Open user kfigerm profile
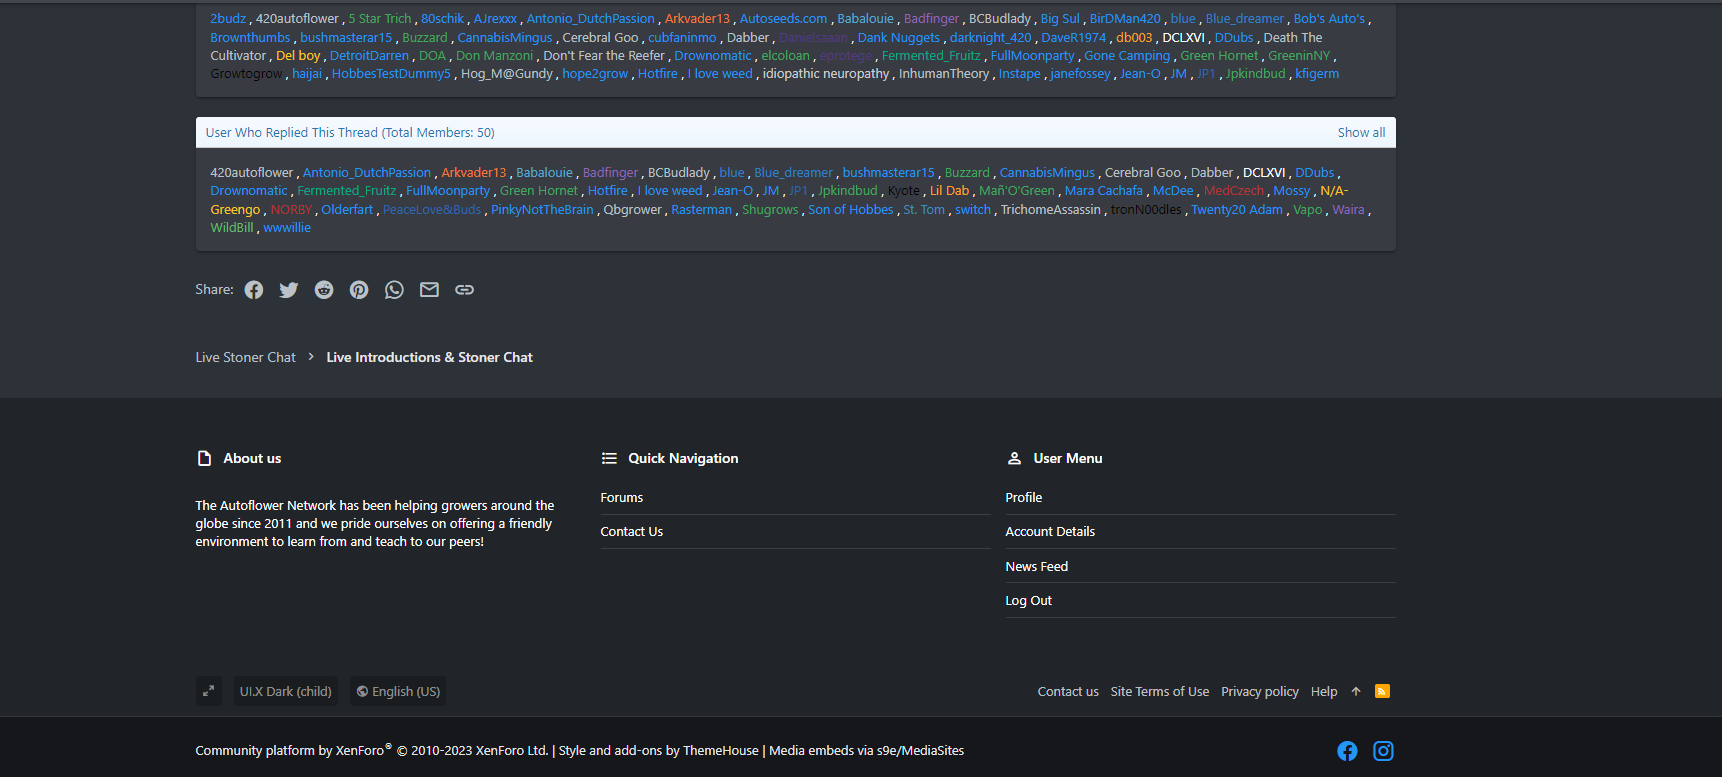1722x777 pixels. click(1317, 73)
